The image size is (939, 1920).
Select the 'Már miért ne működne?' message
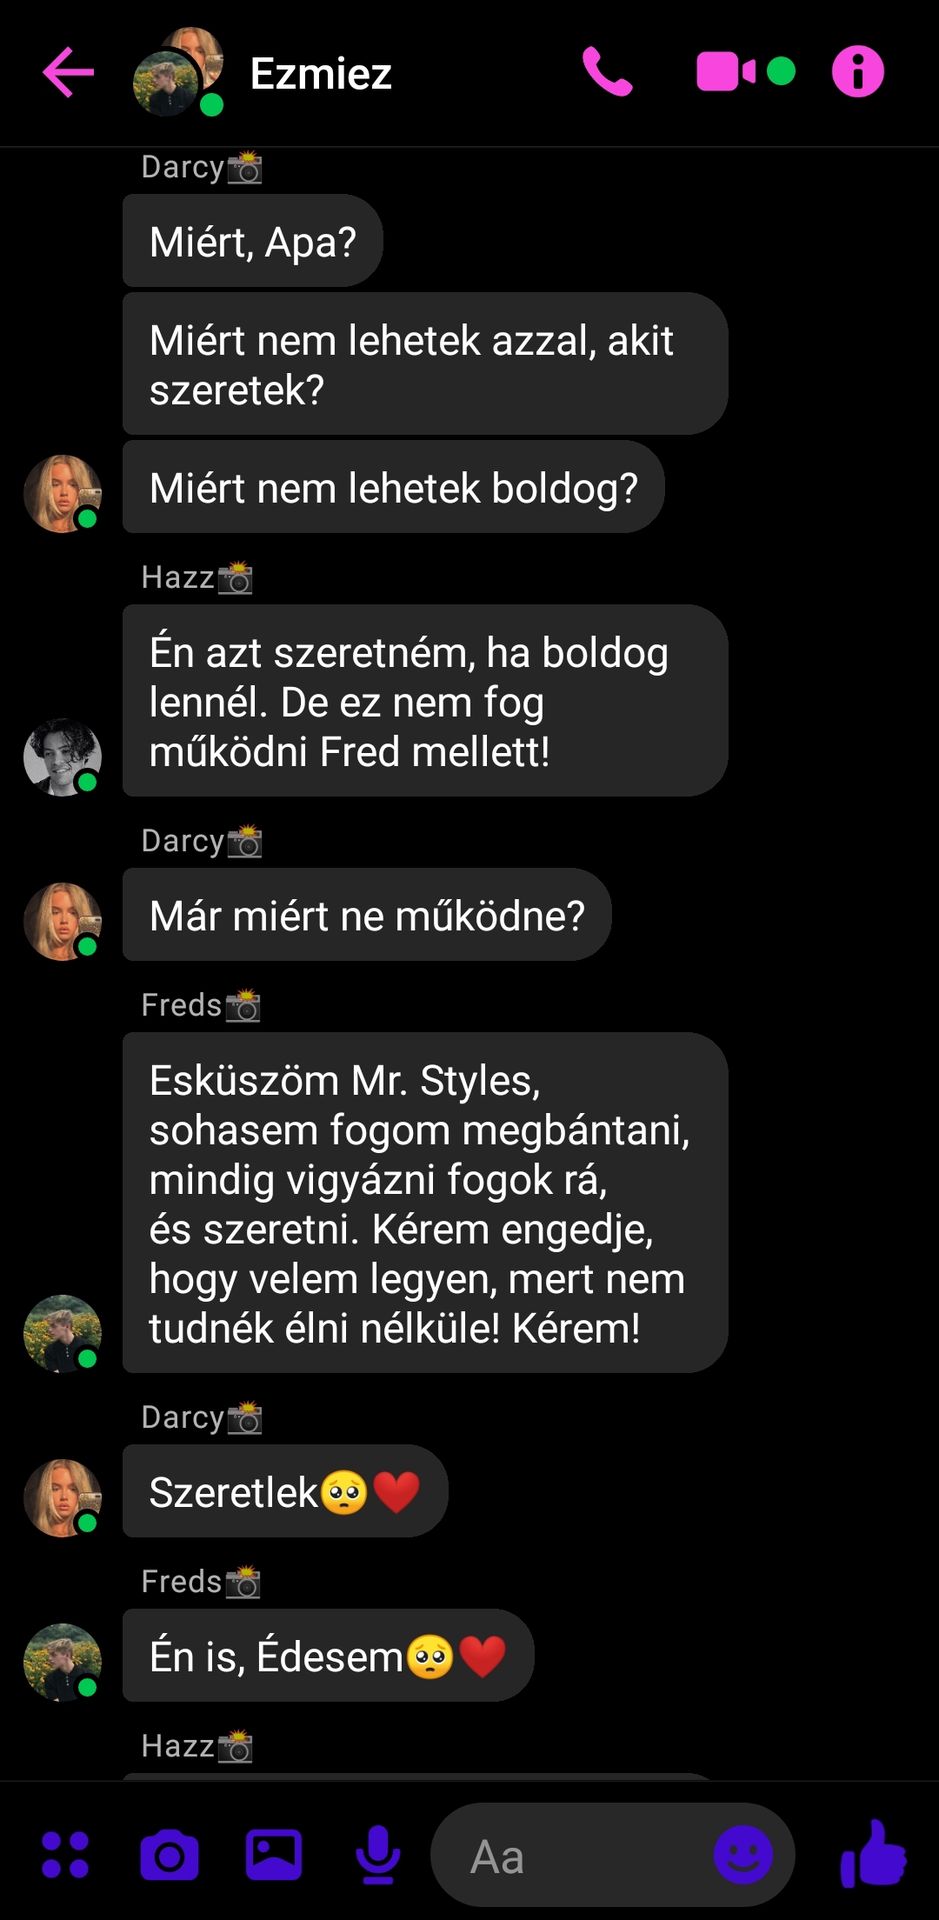(367, 915)
